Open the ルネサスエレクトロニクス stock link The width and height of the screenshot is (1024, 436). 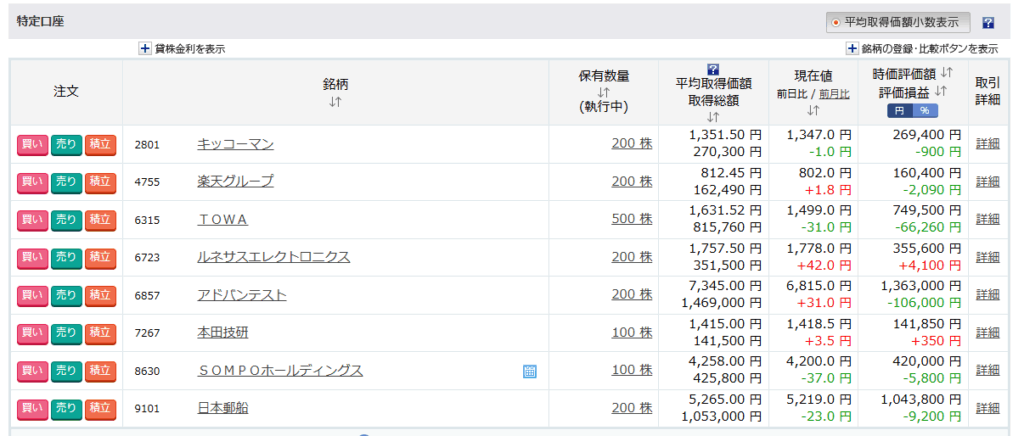point(274,257)
